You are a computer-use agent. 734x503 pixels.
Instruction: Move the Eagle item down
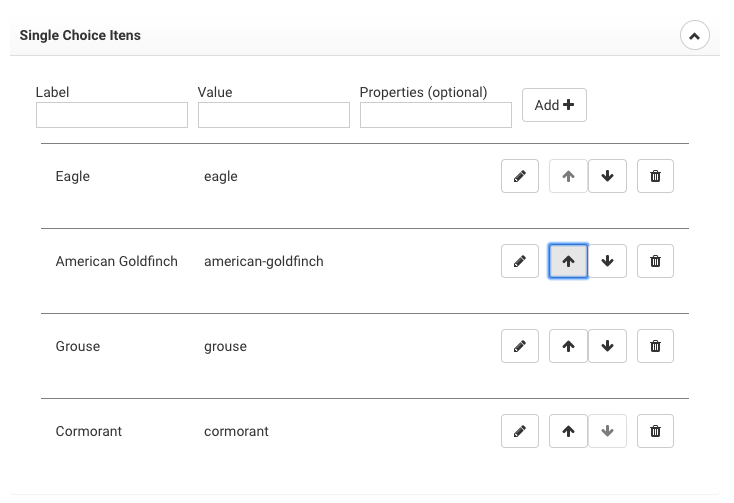pos(607,176)
